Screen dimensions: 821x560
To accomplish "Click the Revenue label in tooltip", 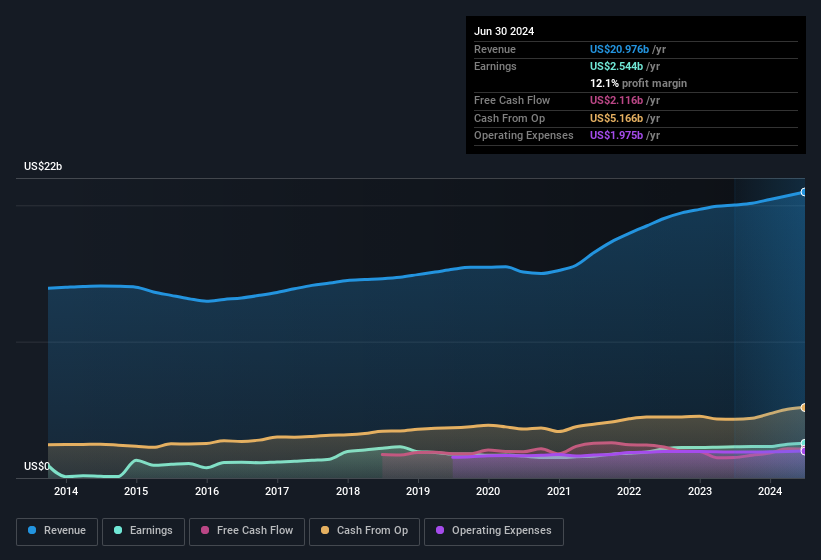I will (x=495, y=49).
